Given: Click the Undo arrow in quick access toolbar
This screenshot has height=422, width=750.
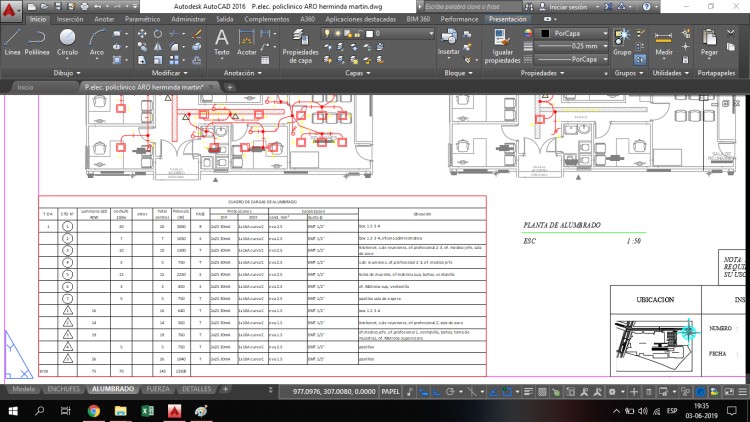Looking at the screenshot, I should (x=98, y=7).
